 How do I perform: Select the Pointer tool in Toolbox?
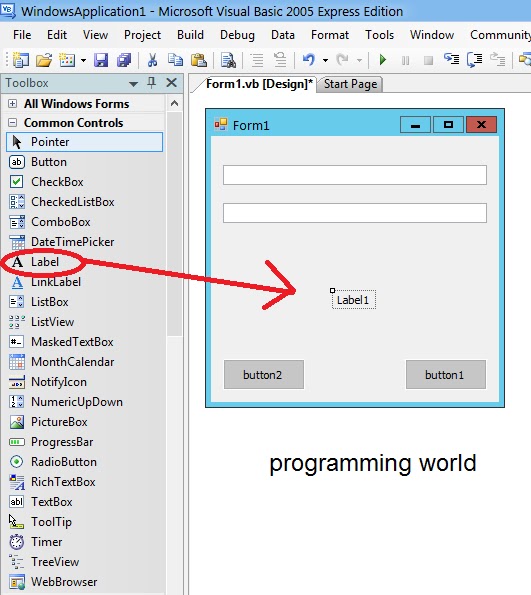click(85, 142)
